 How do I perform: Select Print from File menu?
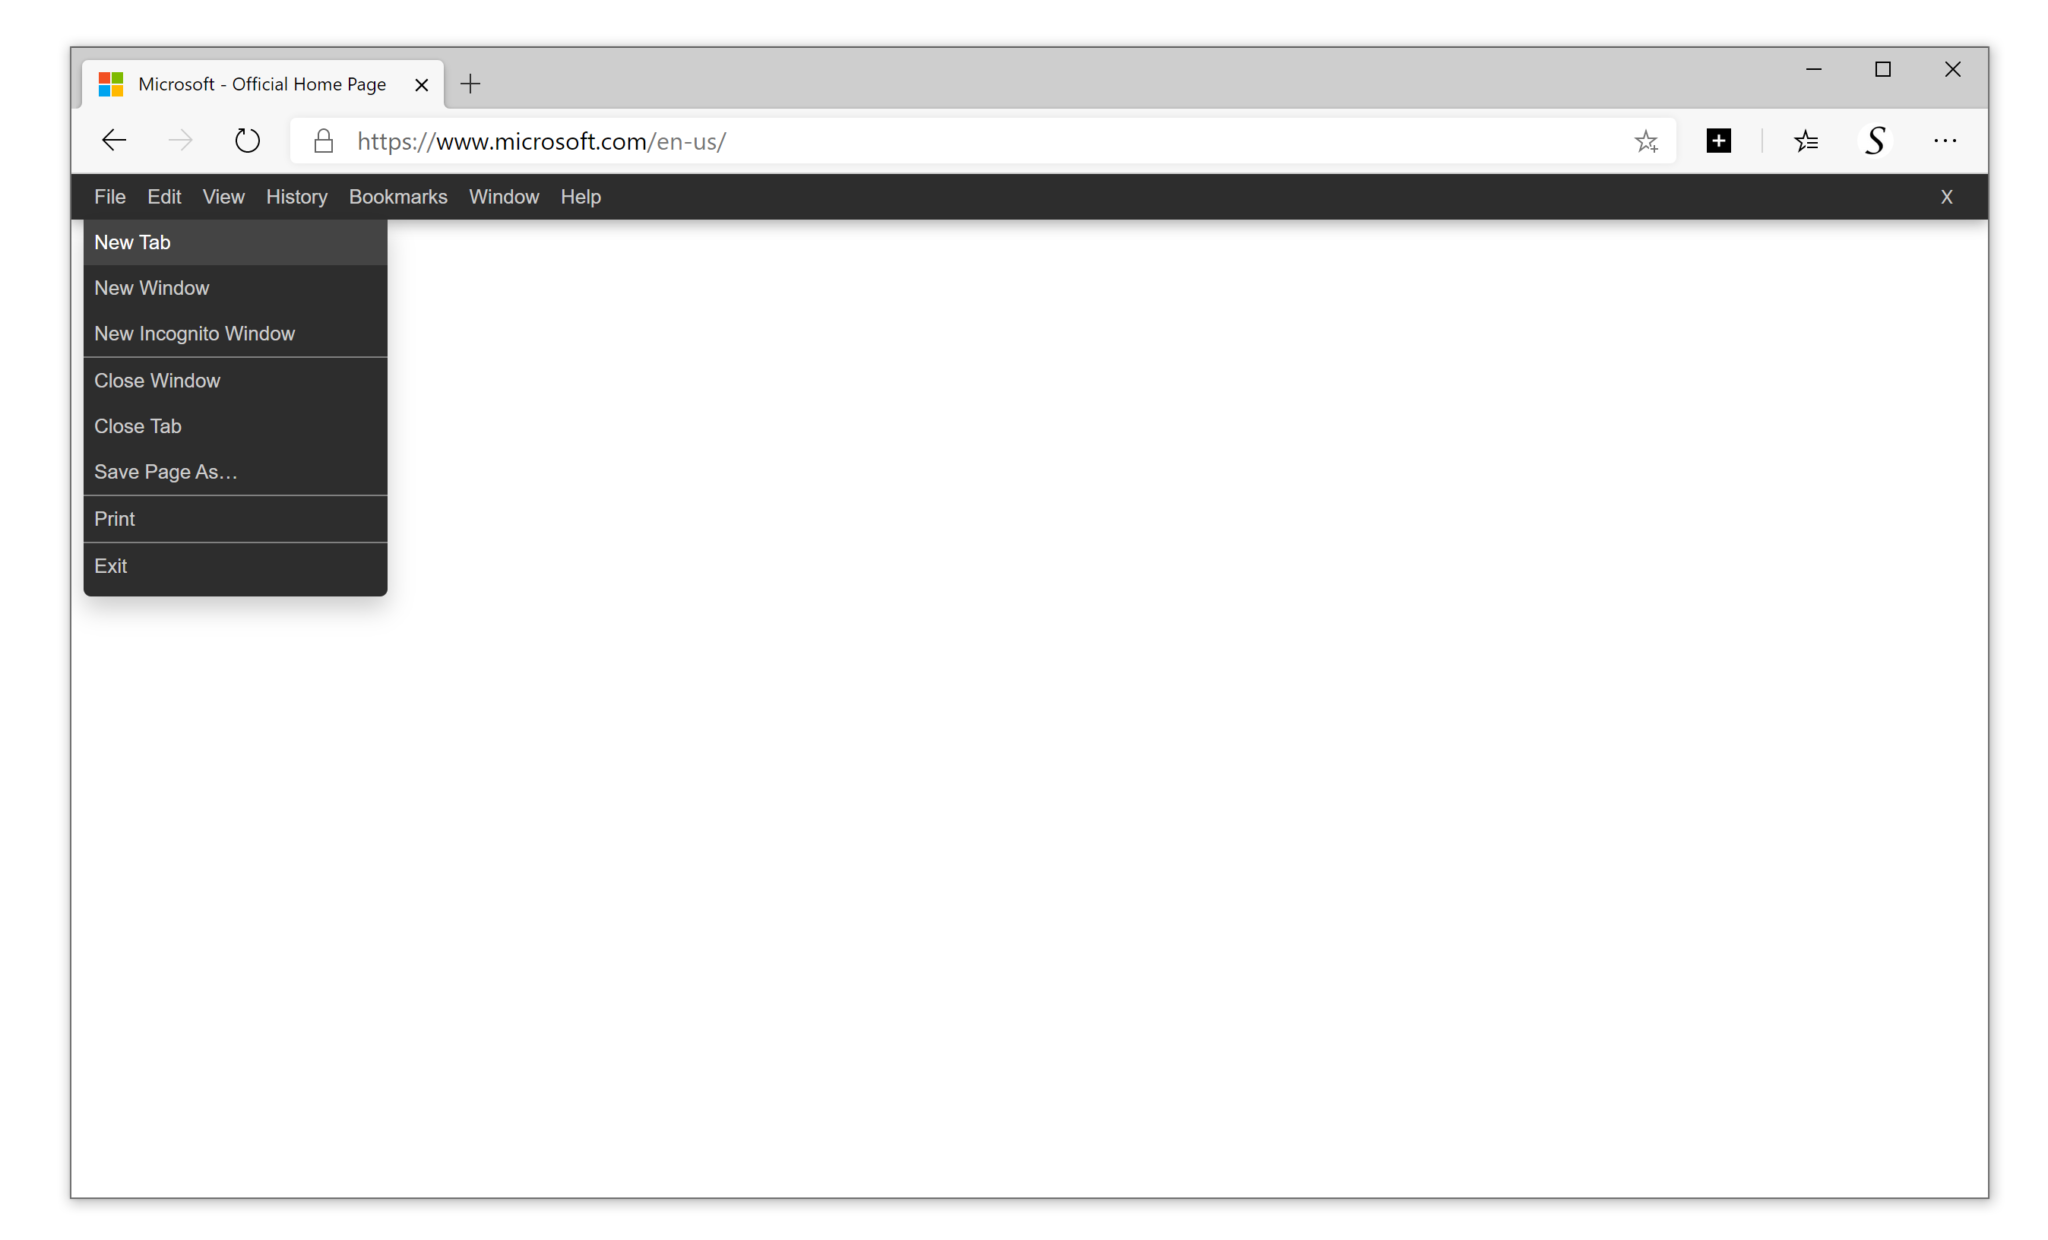114,519
